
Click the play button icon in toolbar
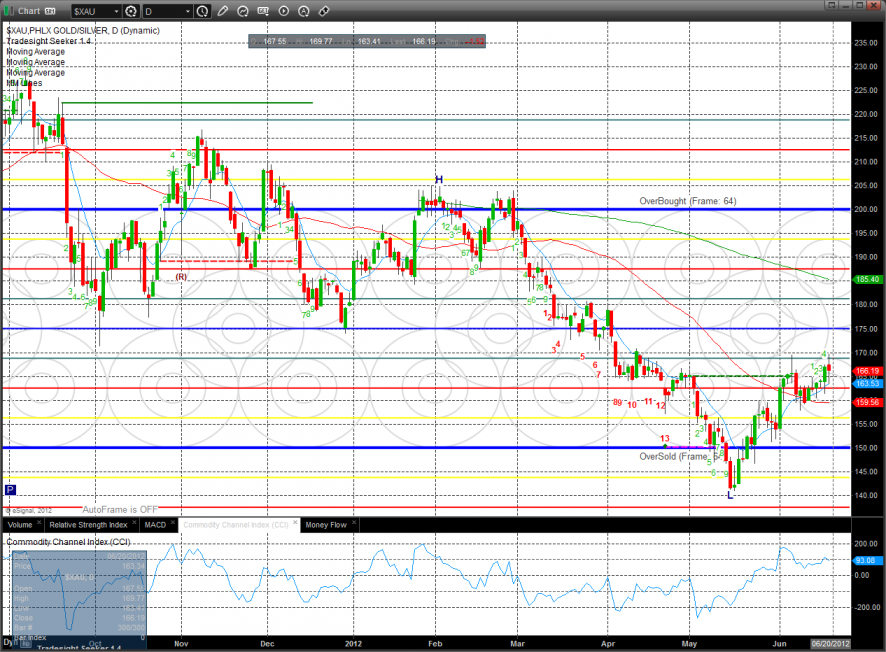pos(283,11)
